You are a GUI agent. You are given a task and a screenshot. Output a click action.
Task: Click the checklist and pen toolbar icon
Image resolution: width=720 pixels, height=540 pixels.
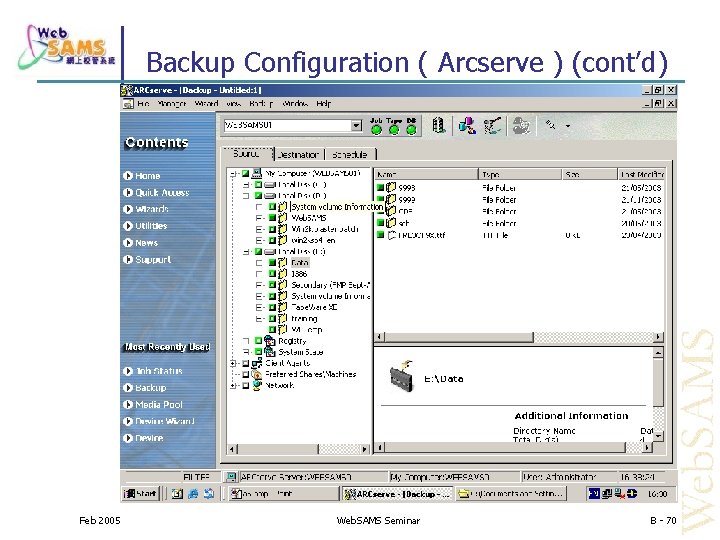point(492,125)
